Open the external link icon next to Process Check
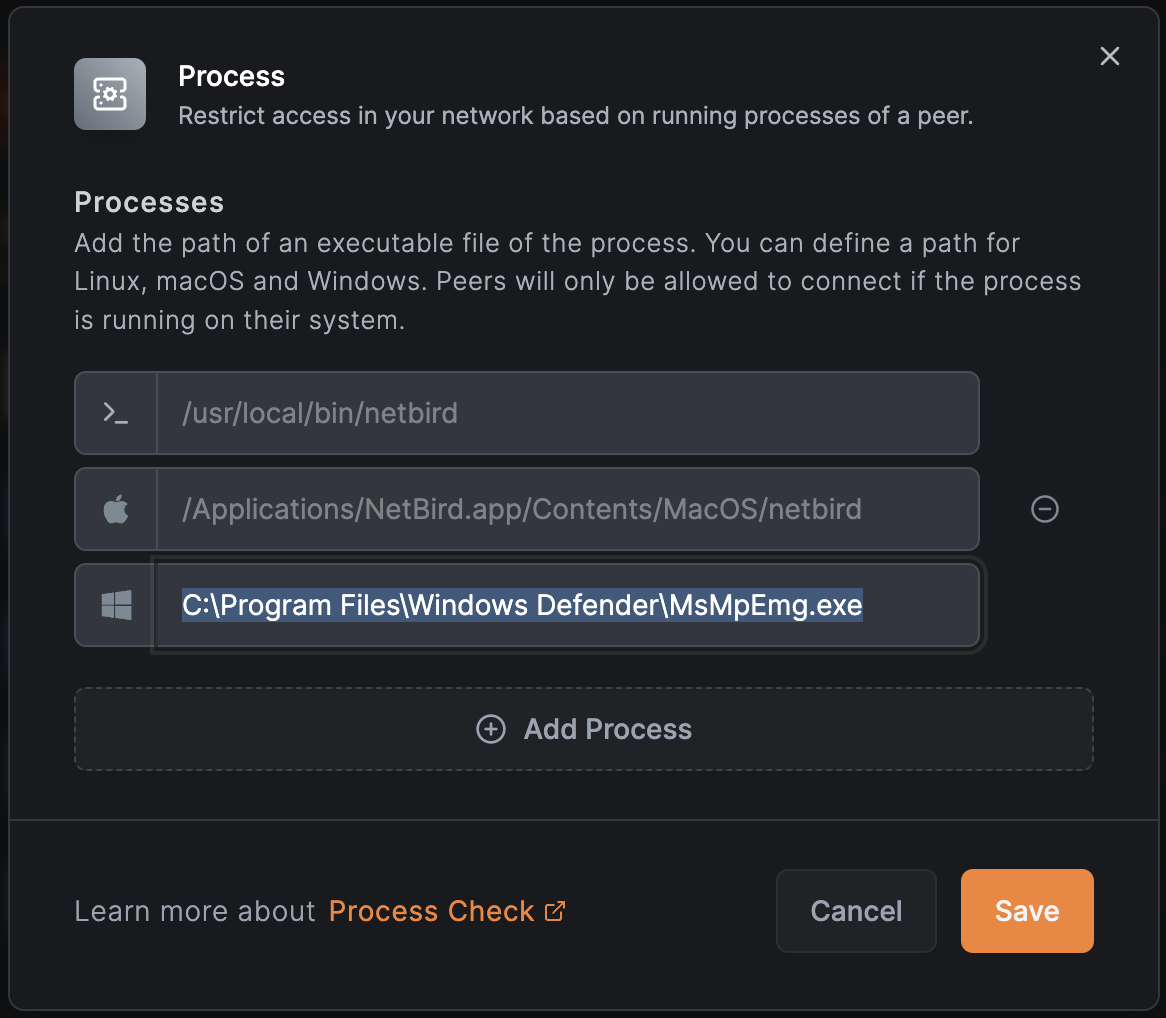This screenshot has width=1166, height=1018. 555,910
